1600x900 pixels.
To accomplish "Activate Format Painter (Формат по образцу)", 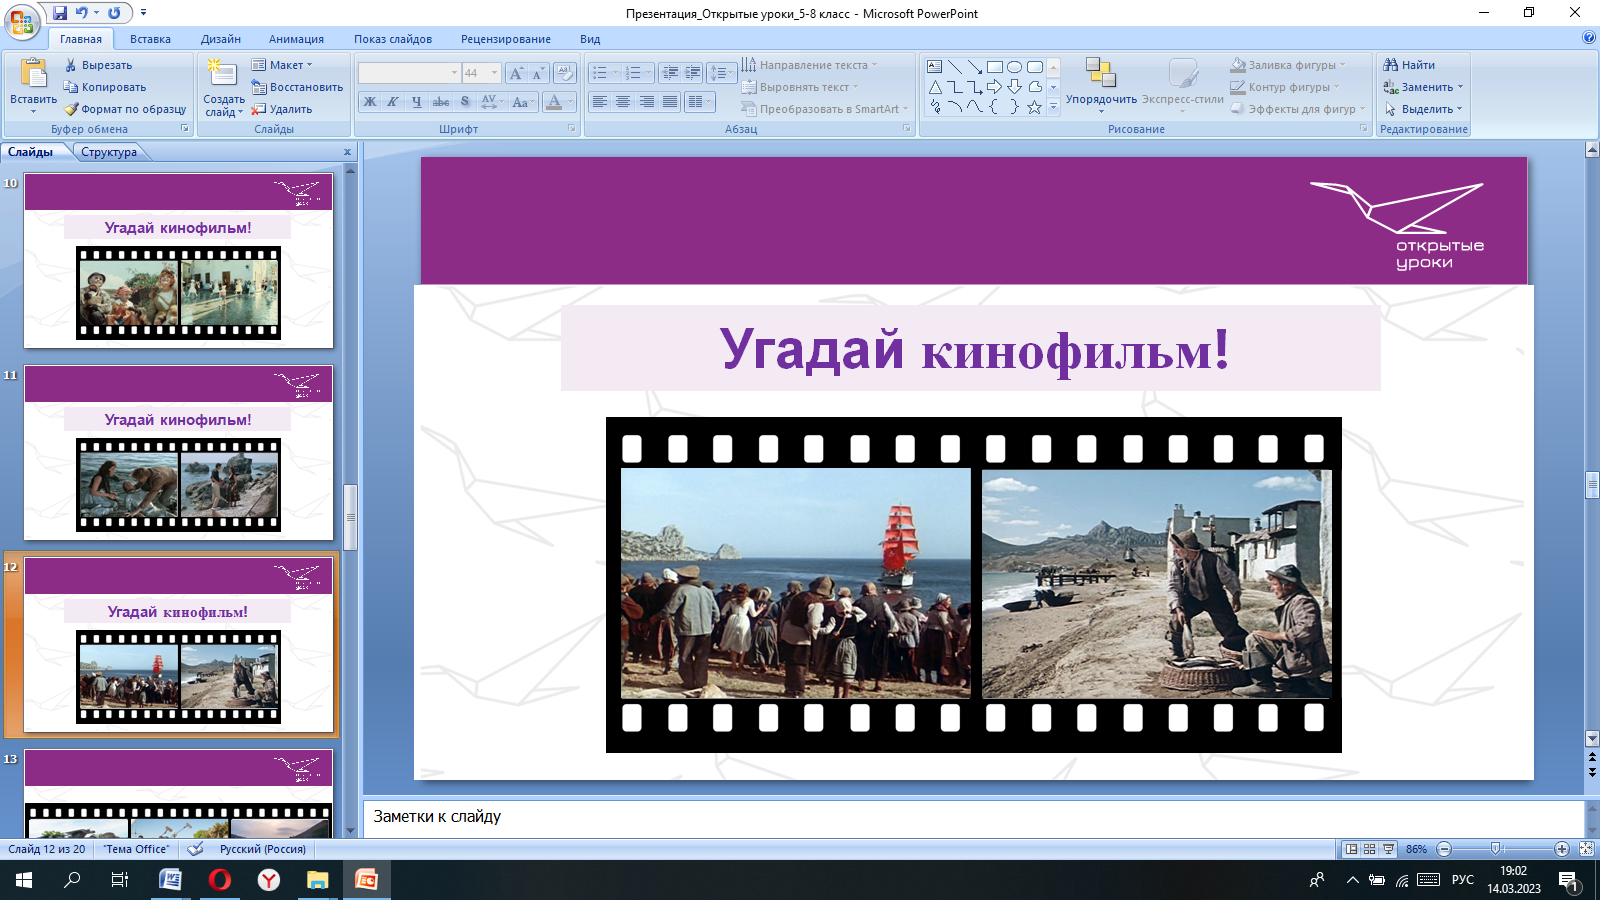I will tap(125, 109).
